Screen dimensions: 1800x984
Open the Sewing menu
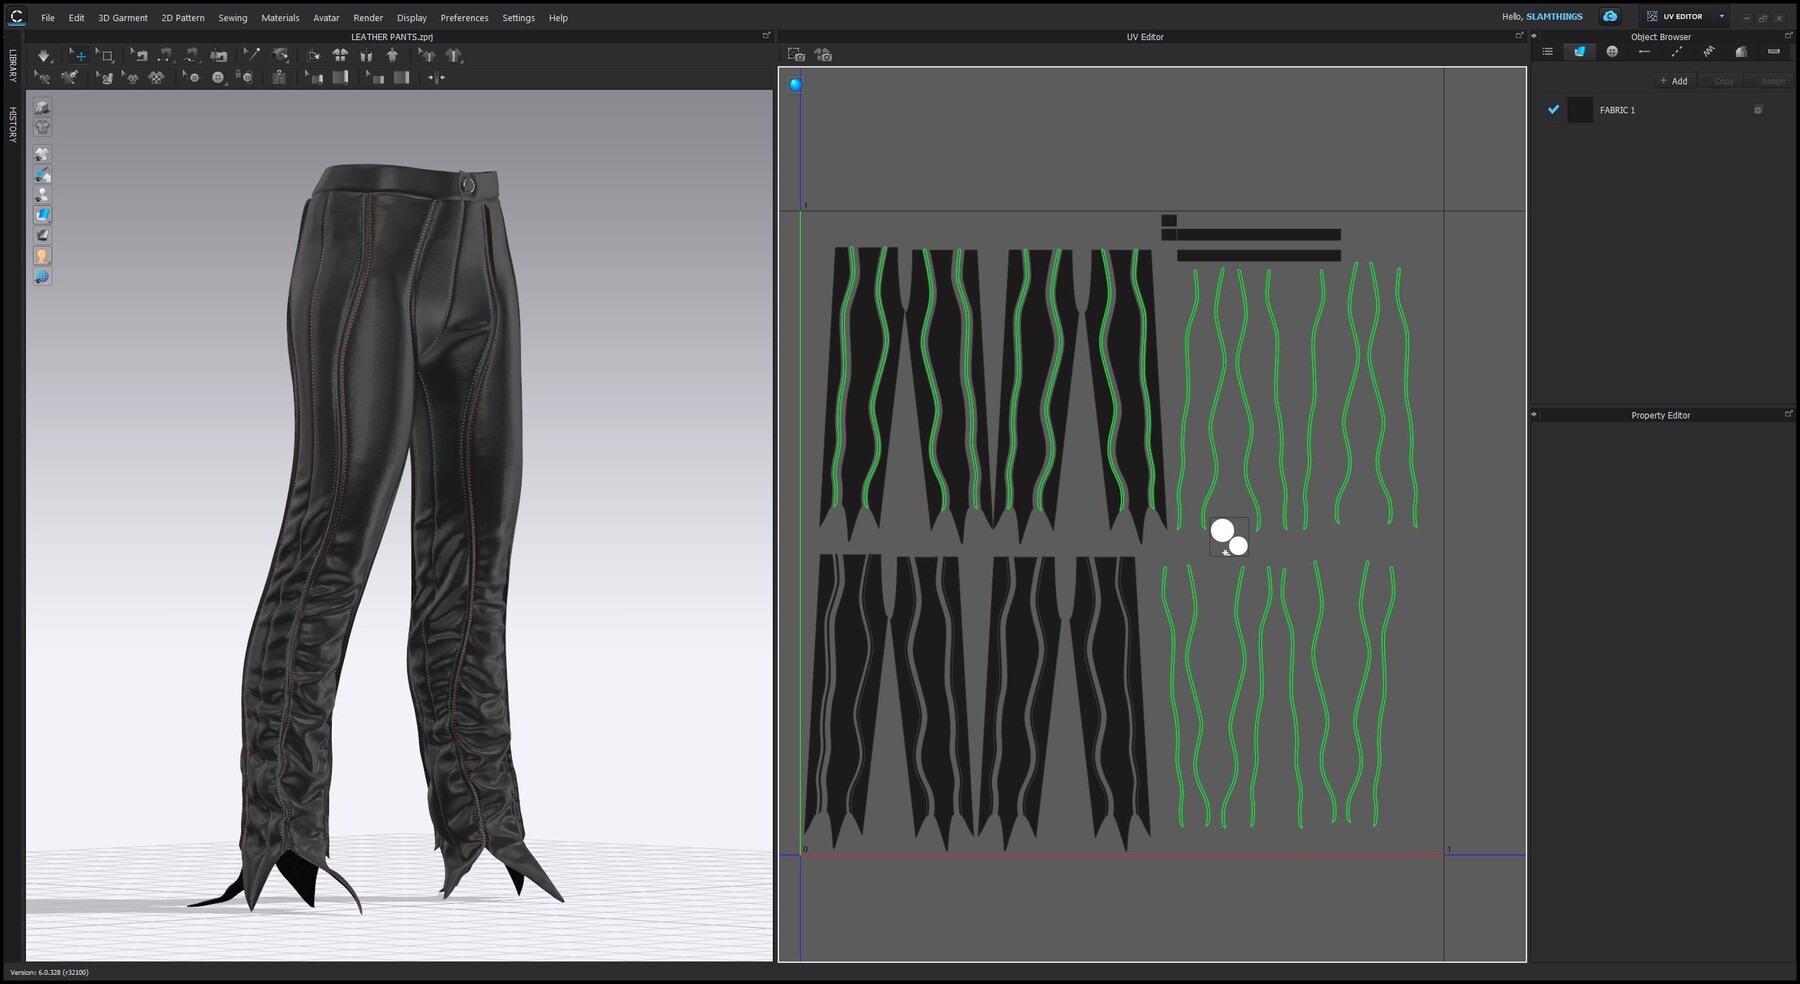tap(232, 17)
